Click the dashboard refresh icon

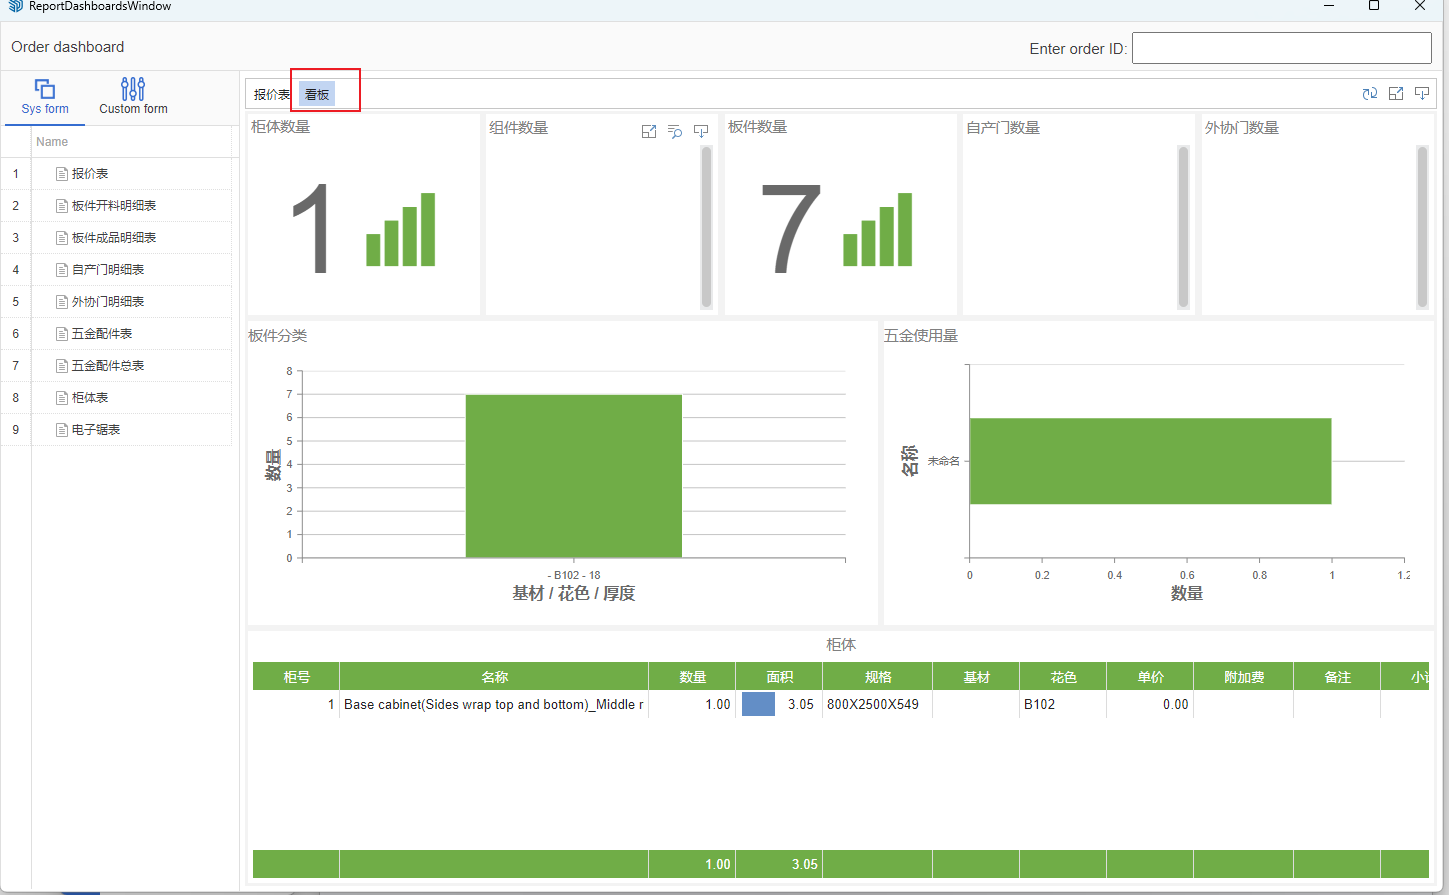pyautogui.click(x=1369, y=94)
